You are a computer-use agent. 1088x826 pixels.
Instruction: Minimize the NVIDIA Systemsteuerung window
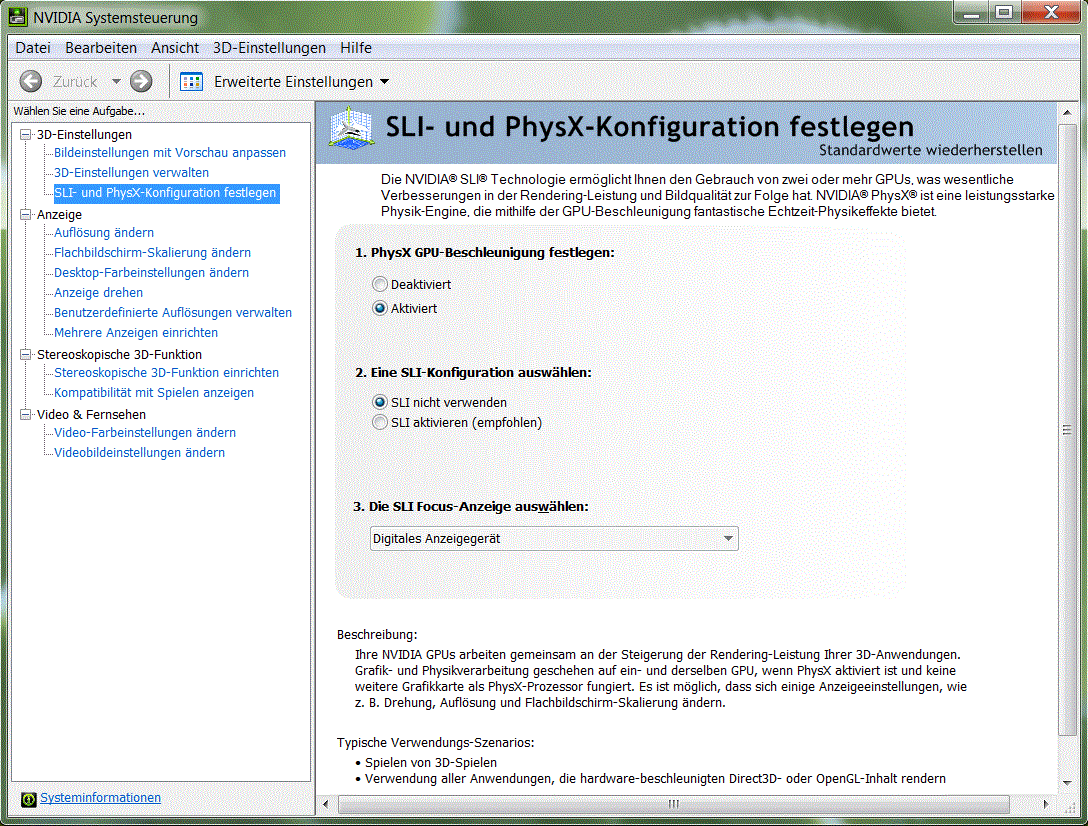[x=971, y=12]
